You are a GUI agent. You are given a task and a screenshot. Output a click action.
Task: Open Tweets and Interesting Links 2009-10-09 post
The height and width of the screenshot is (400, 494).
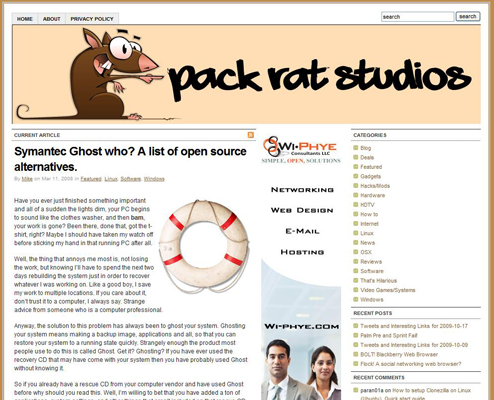coord(414,345)
